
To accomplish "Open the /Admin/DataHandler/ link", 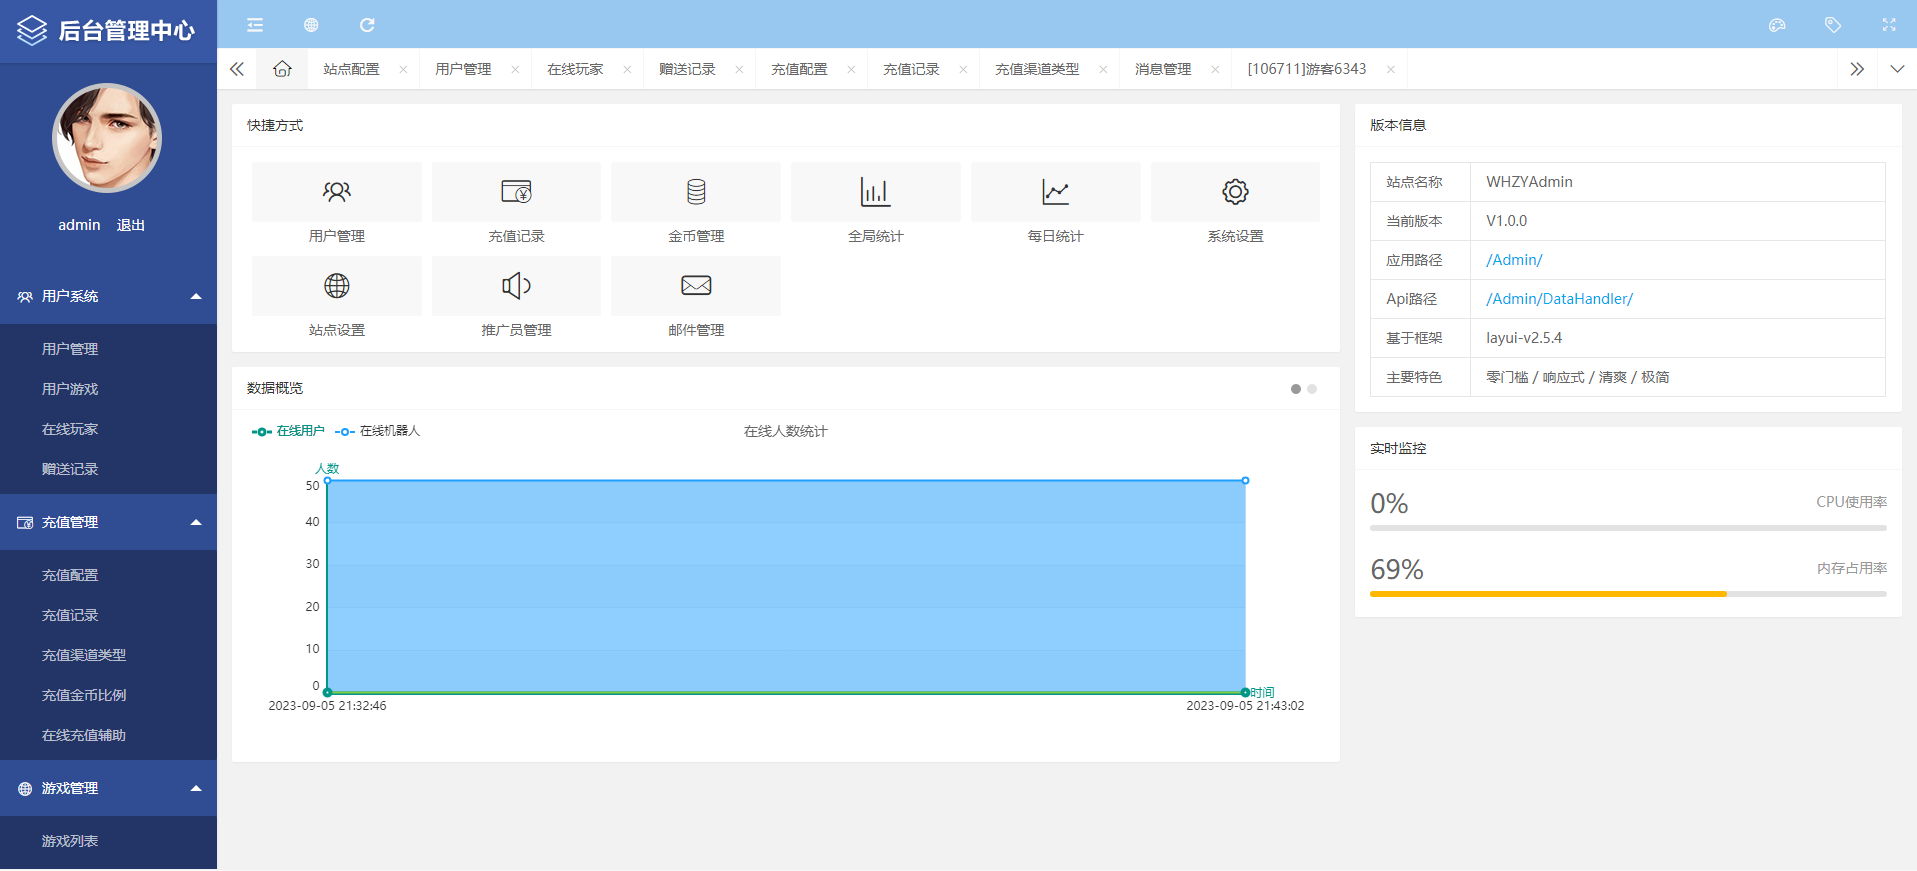I will tap(1559, 299).
